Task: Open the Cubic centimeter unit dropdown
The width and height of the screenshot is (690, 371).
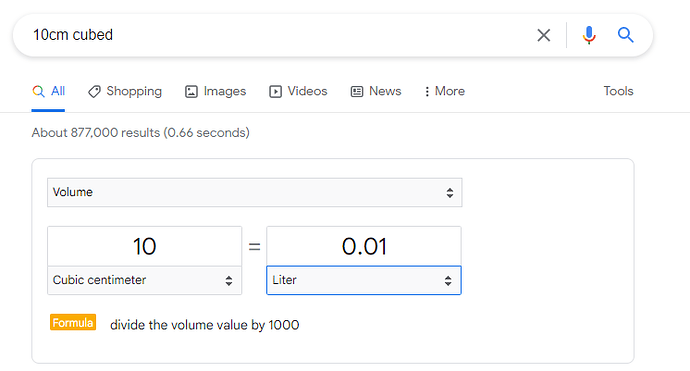Action: [144, 280]
